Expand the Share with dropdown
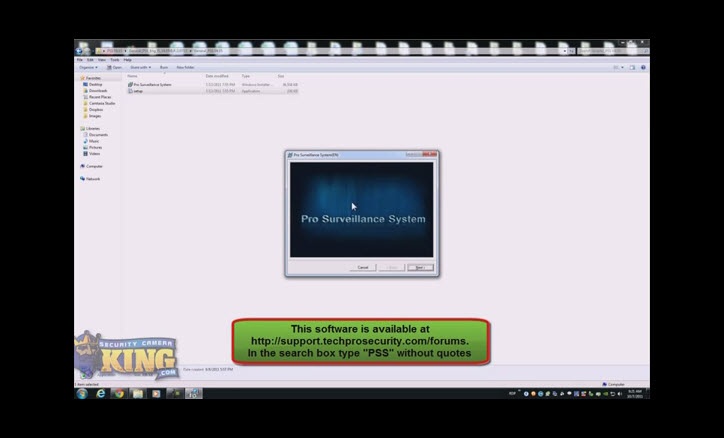Image resolution: width=724 pixels, height=438 pixels. point(140,67)
